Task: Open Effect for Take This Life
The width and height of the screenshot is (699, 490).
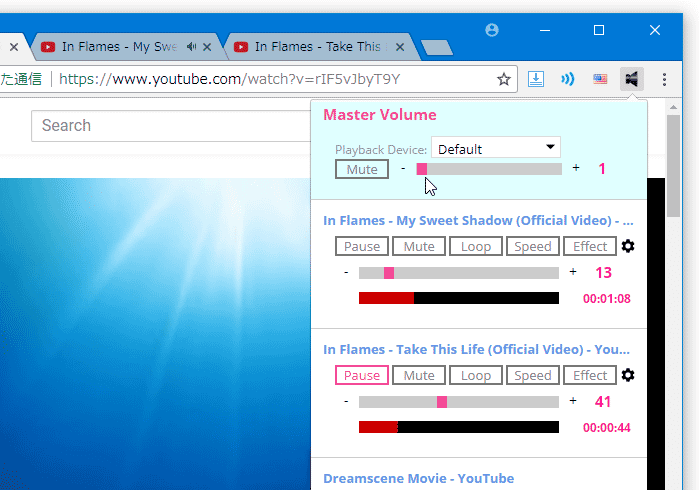Action: coord(590,375)
